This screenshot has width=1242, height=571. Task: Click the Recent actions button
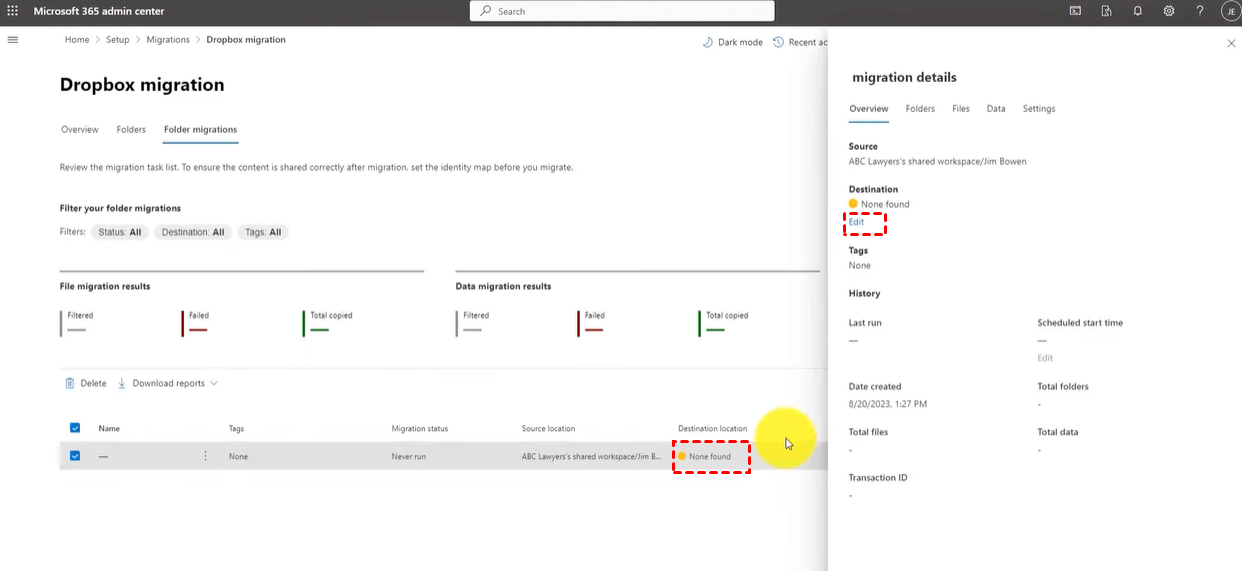tap(801, 42)
